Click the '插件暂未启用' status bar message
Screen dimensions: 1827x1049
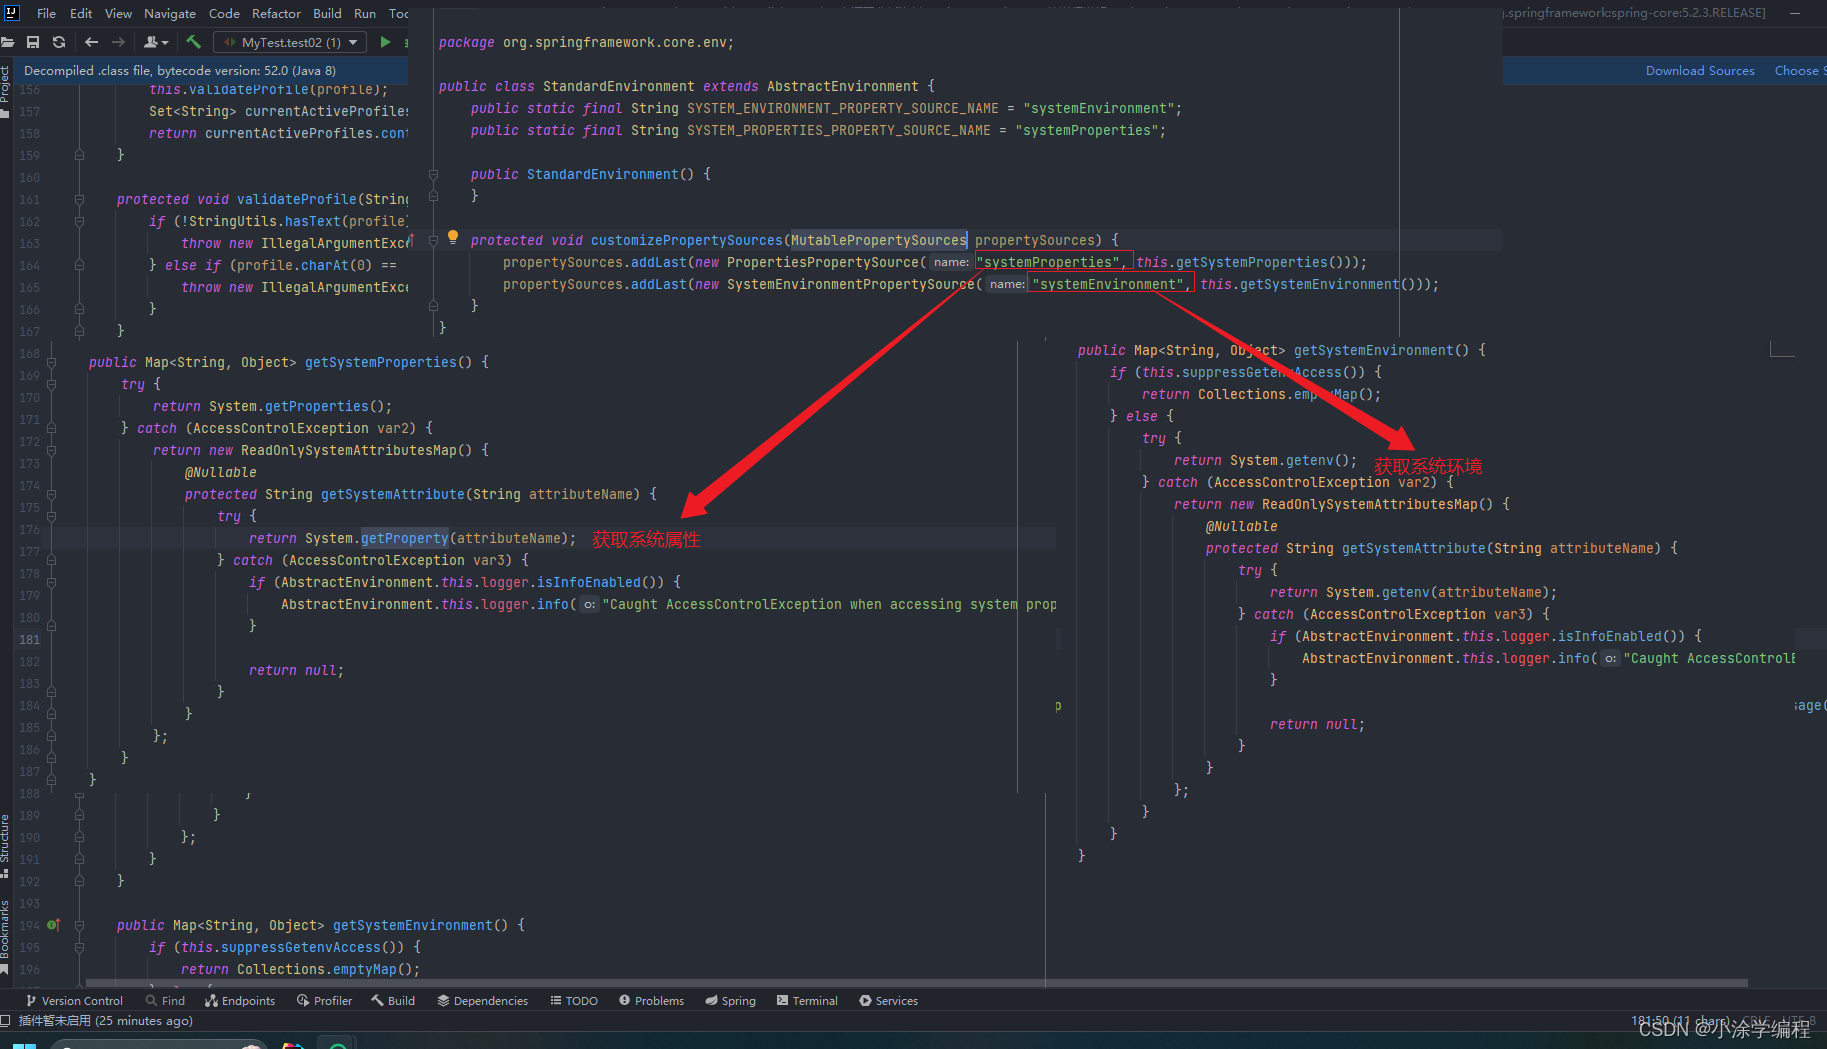106,1021
